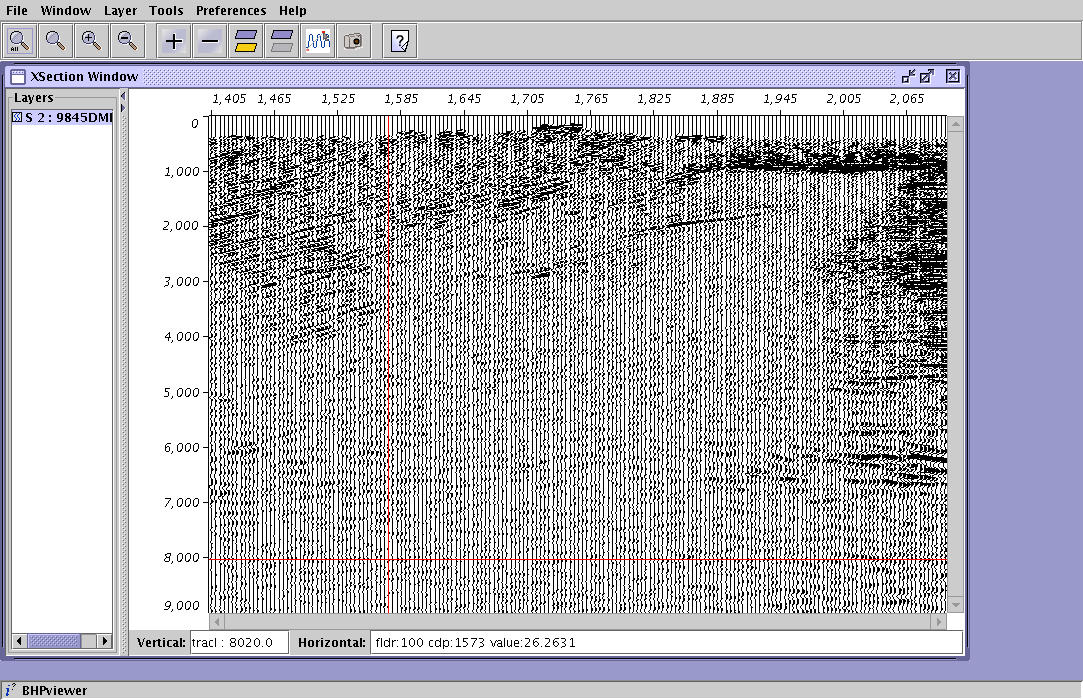Click Layers panel scrollbar right arrow
Viewport: 1083px width, 700px height.
(104, 641)
